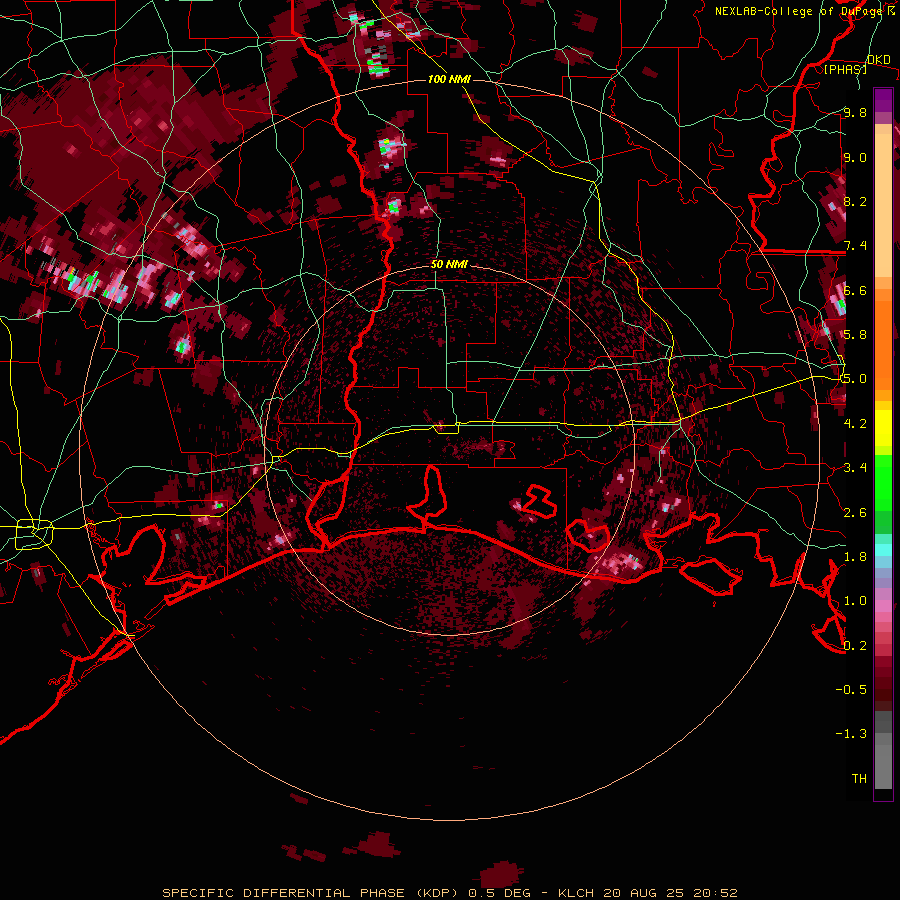Image resolution: width=900 pixels, height=900 pixels.
Task: Click the 1.0 scale value
Action: click(x=855, y=601)
